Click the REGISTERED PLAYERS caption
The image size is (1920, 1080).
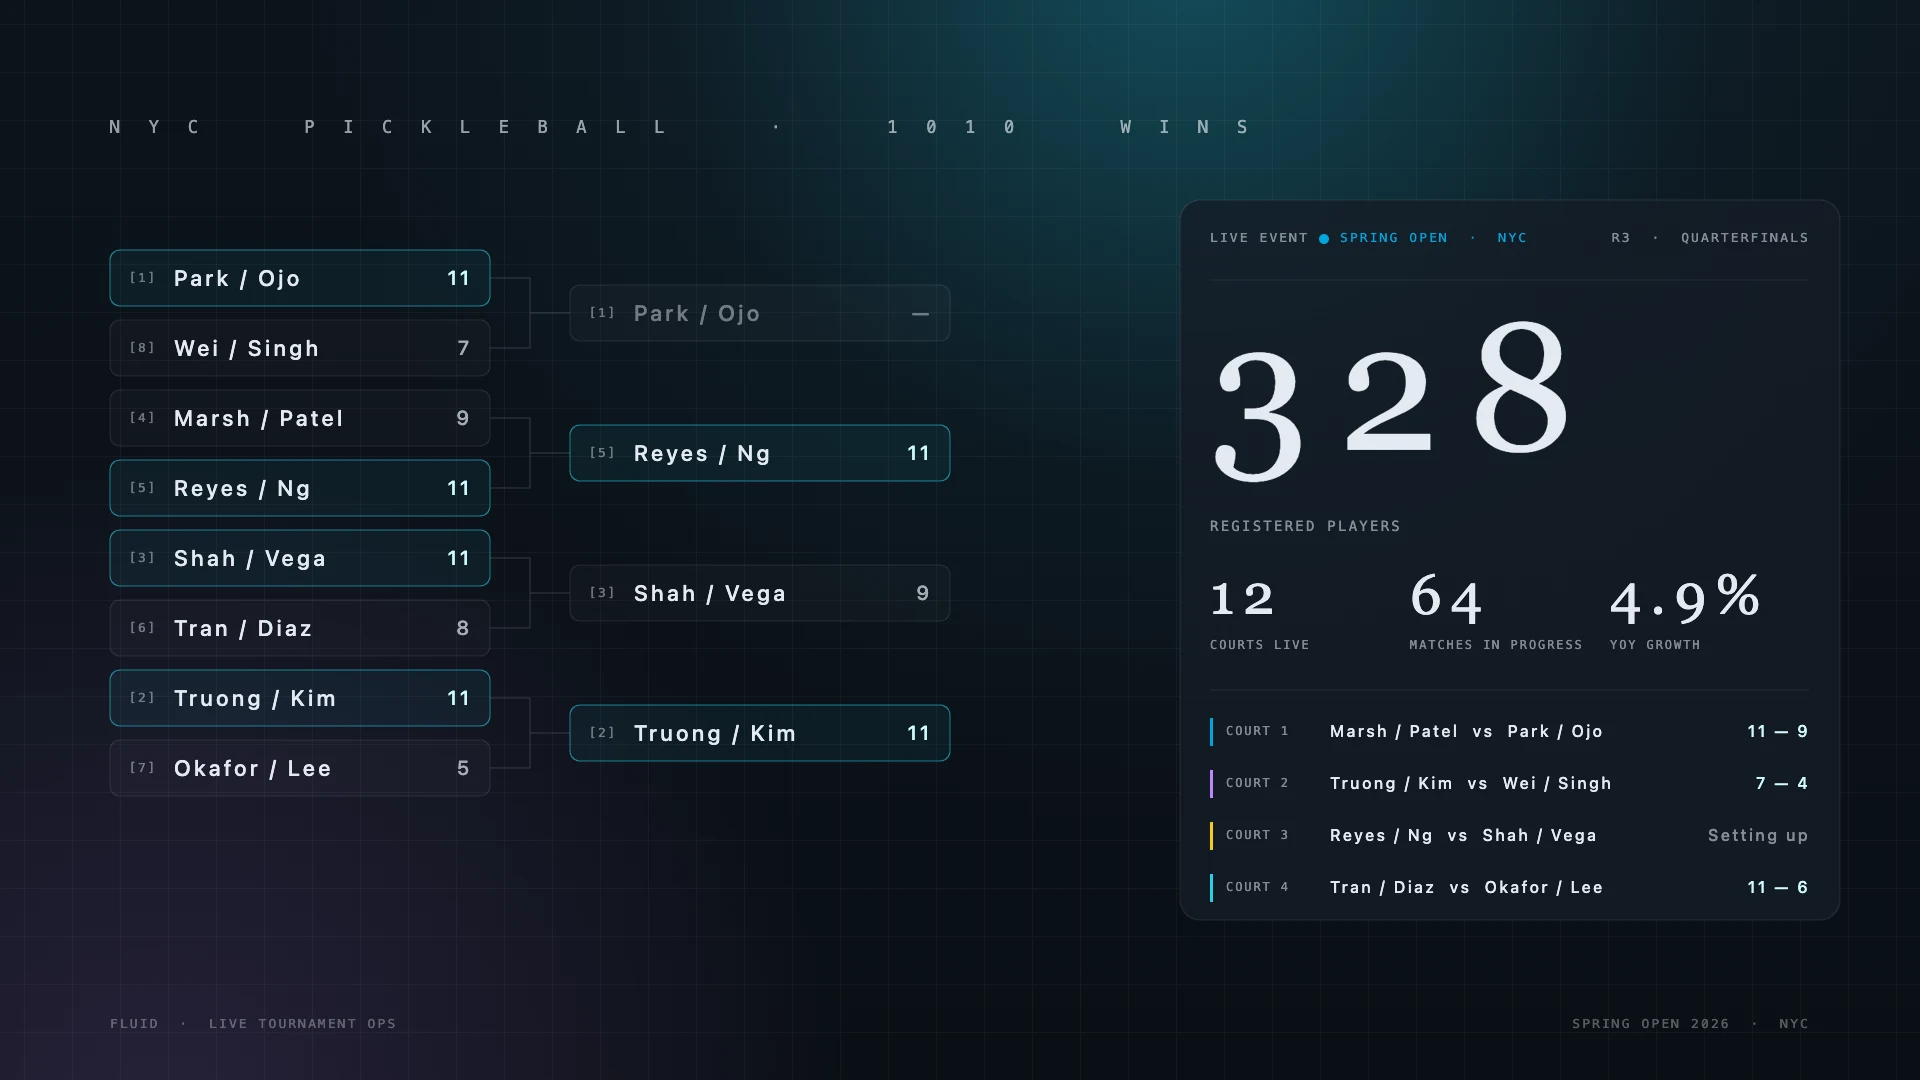tap(1305, 526)
